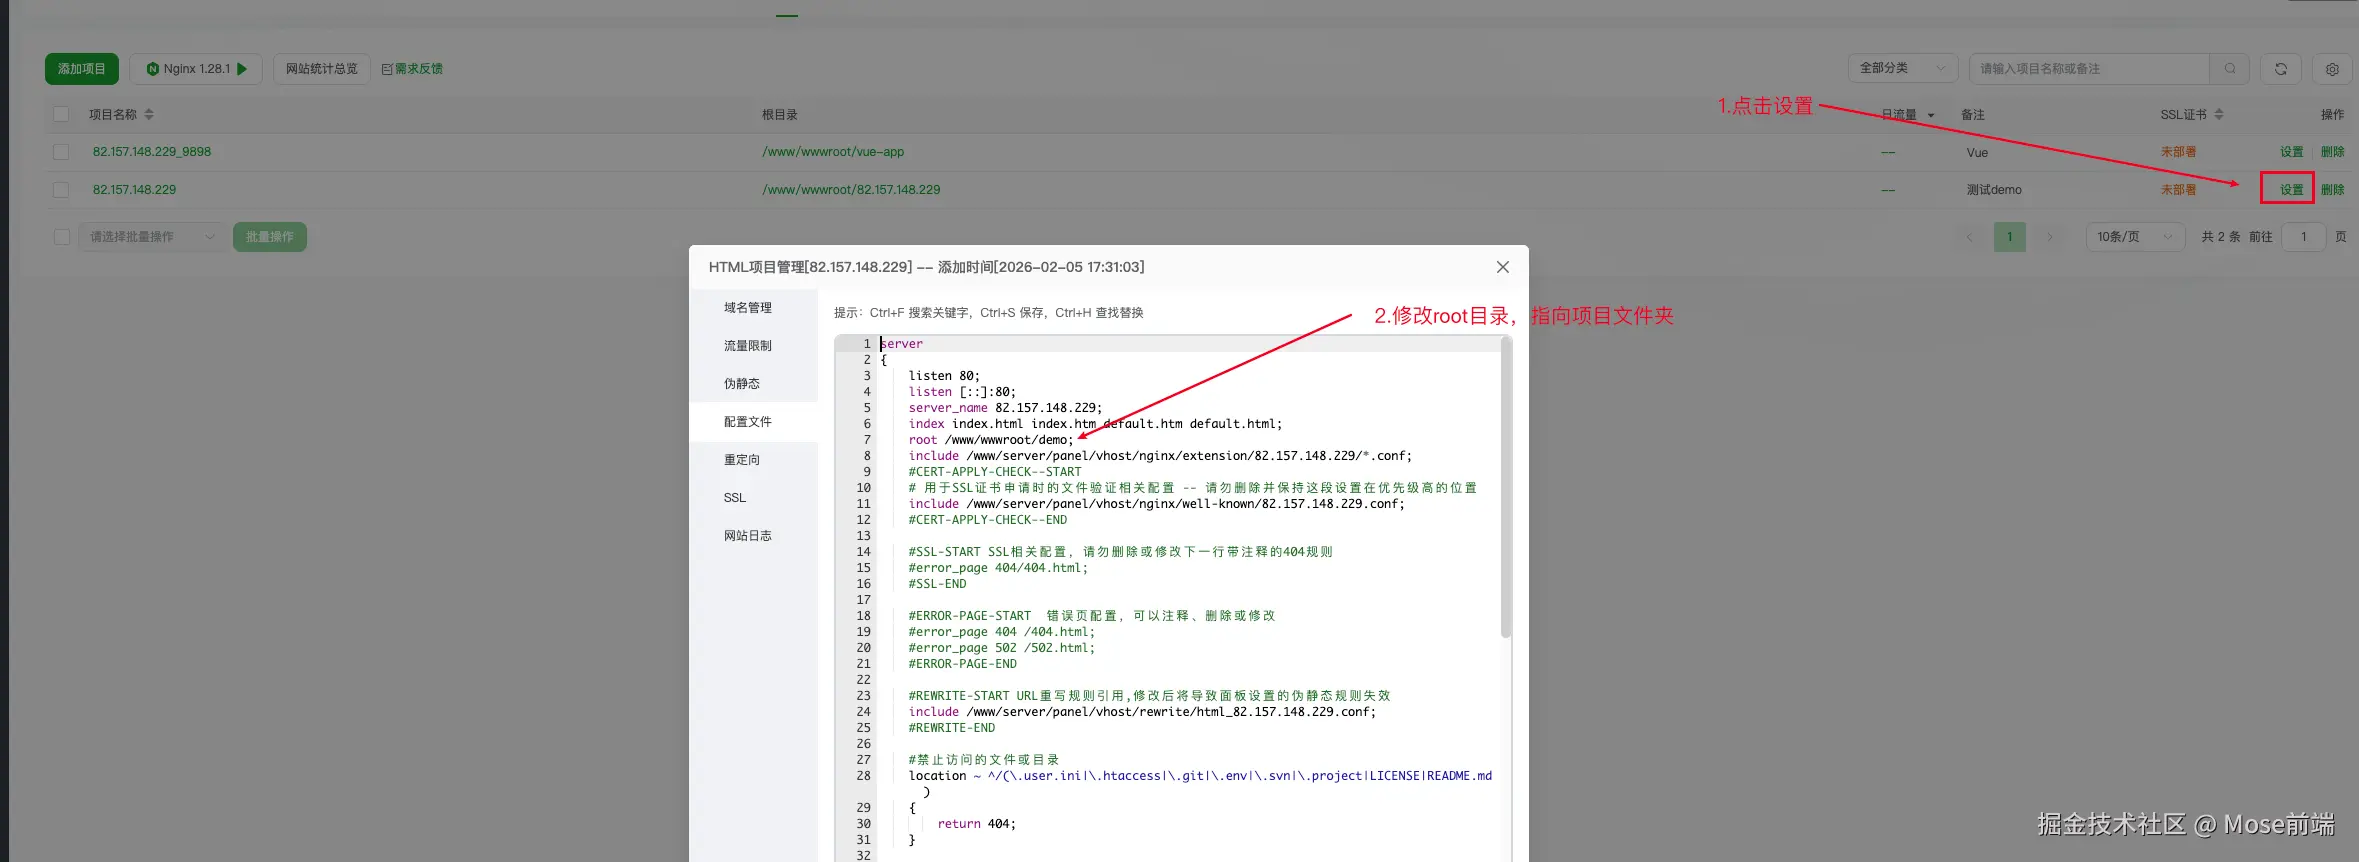Switch to 重定向 tab
Viewport: 2359px width, 862px height.
[x=742, y=460]
